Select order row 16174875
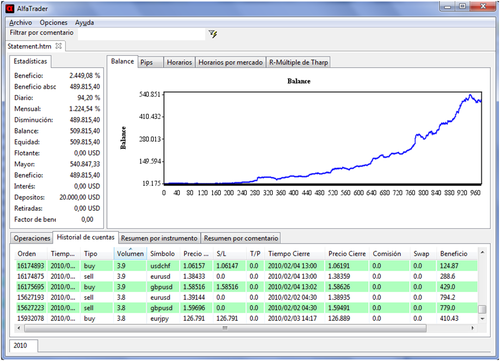Viewport: 500px width, 361px height. tap(246, 276)
